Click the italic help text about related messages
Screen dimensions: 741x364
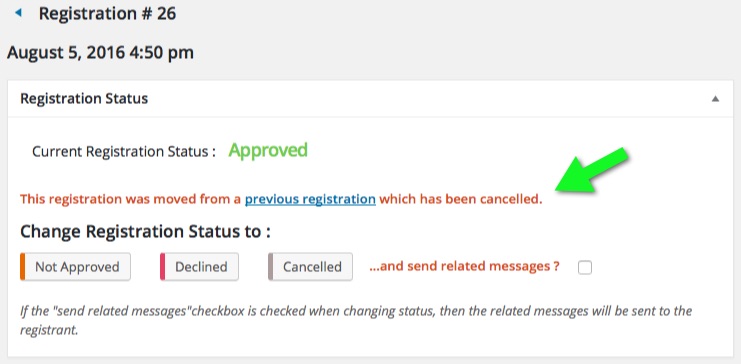(x=356, y=320)
